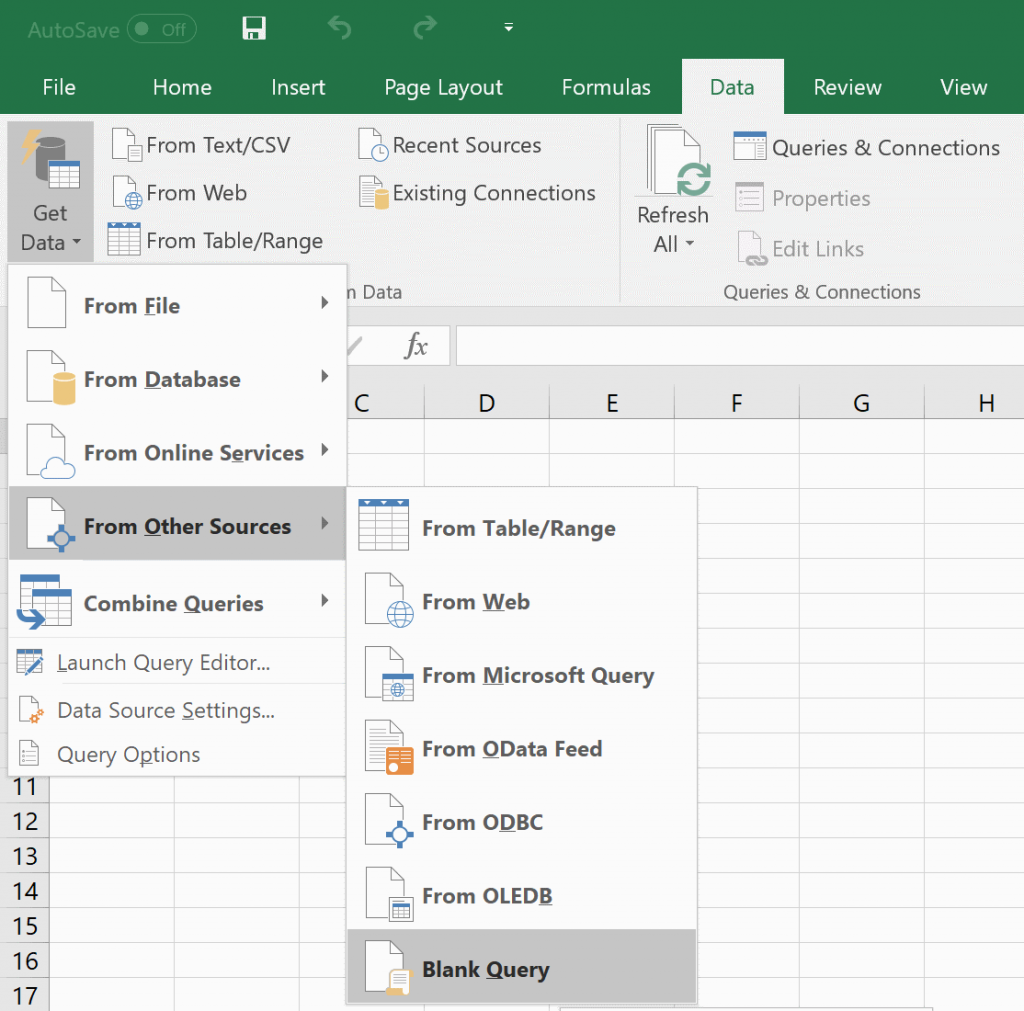Click the Existing Connections icon
This screenshot has width=1024, height=1011.
click(373, 193)
